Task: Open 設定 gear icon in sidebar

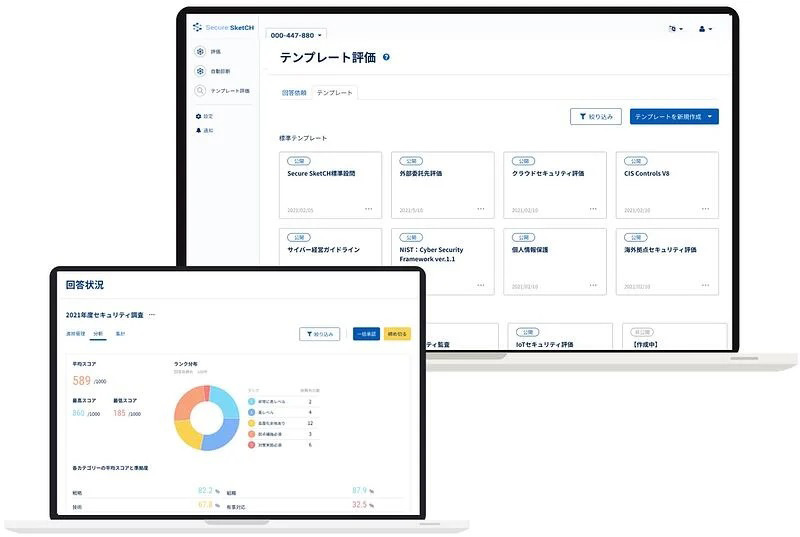Action: [x=198, y=116]
